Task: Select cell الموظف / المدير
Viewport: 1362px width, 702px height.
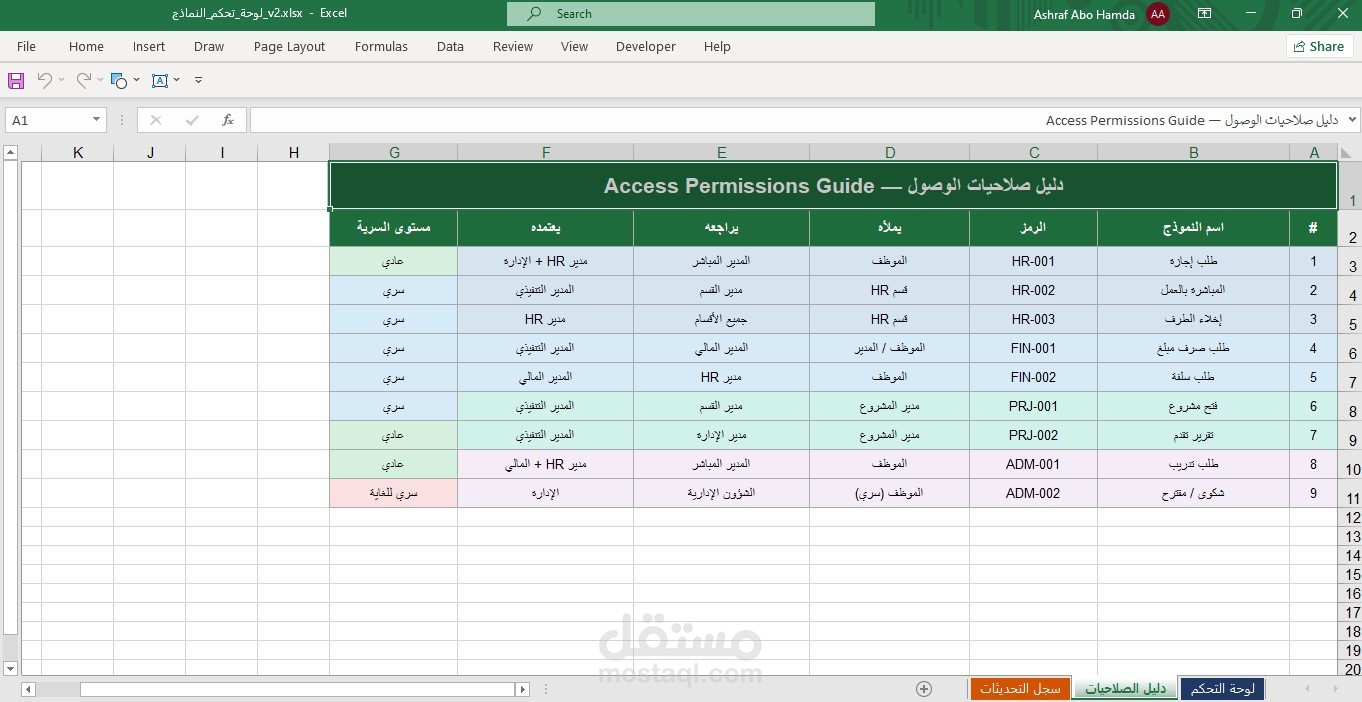Action: tap(890, 348)
